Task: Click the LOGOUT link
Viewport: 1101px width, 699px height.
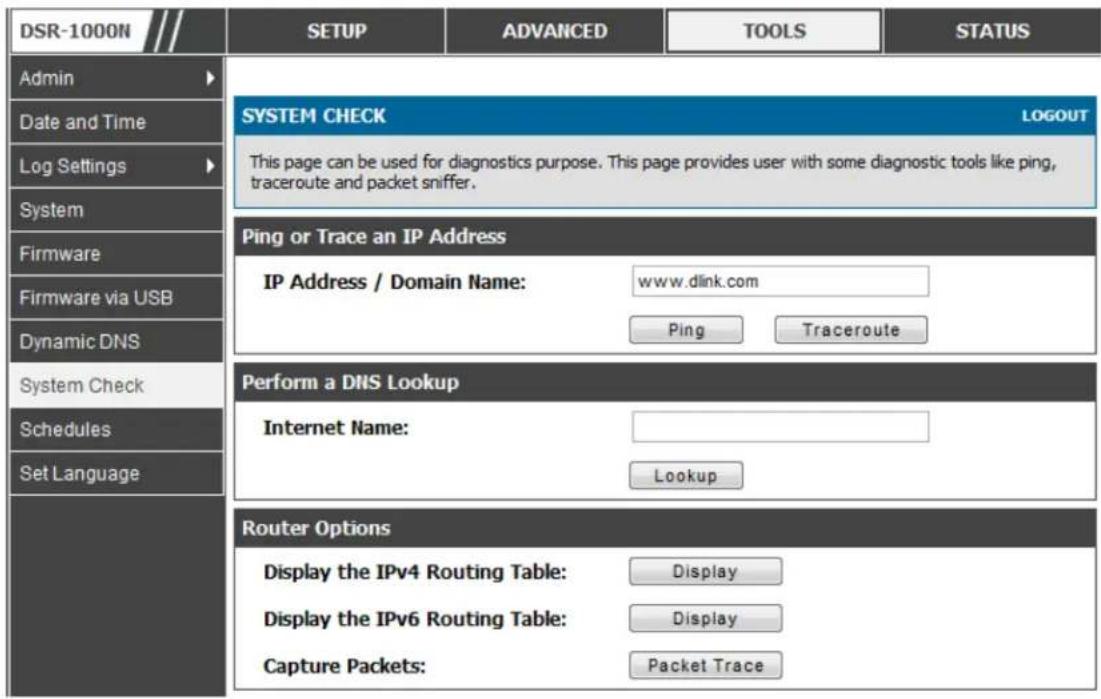Action: pyautogui.click(x=1054, y=116)
